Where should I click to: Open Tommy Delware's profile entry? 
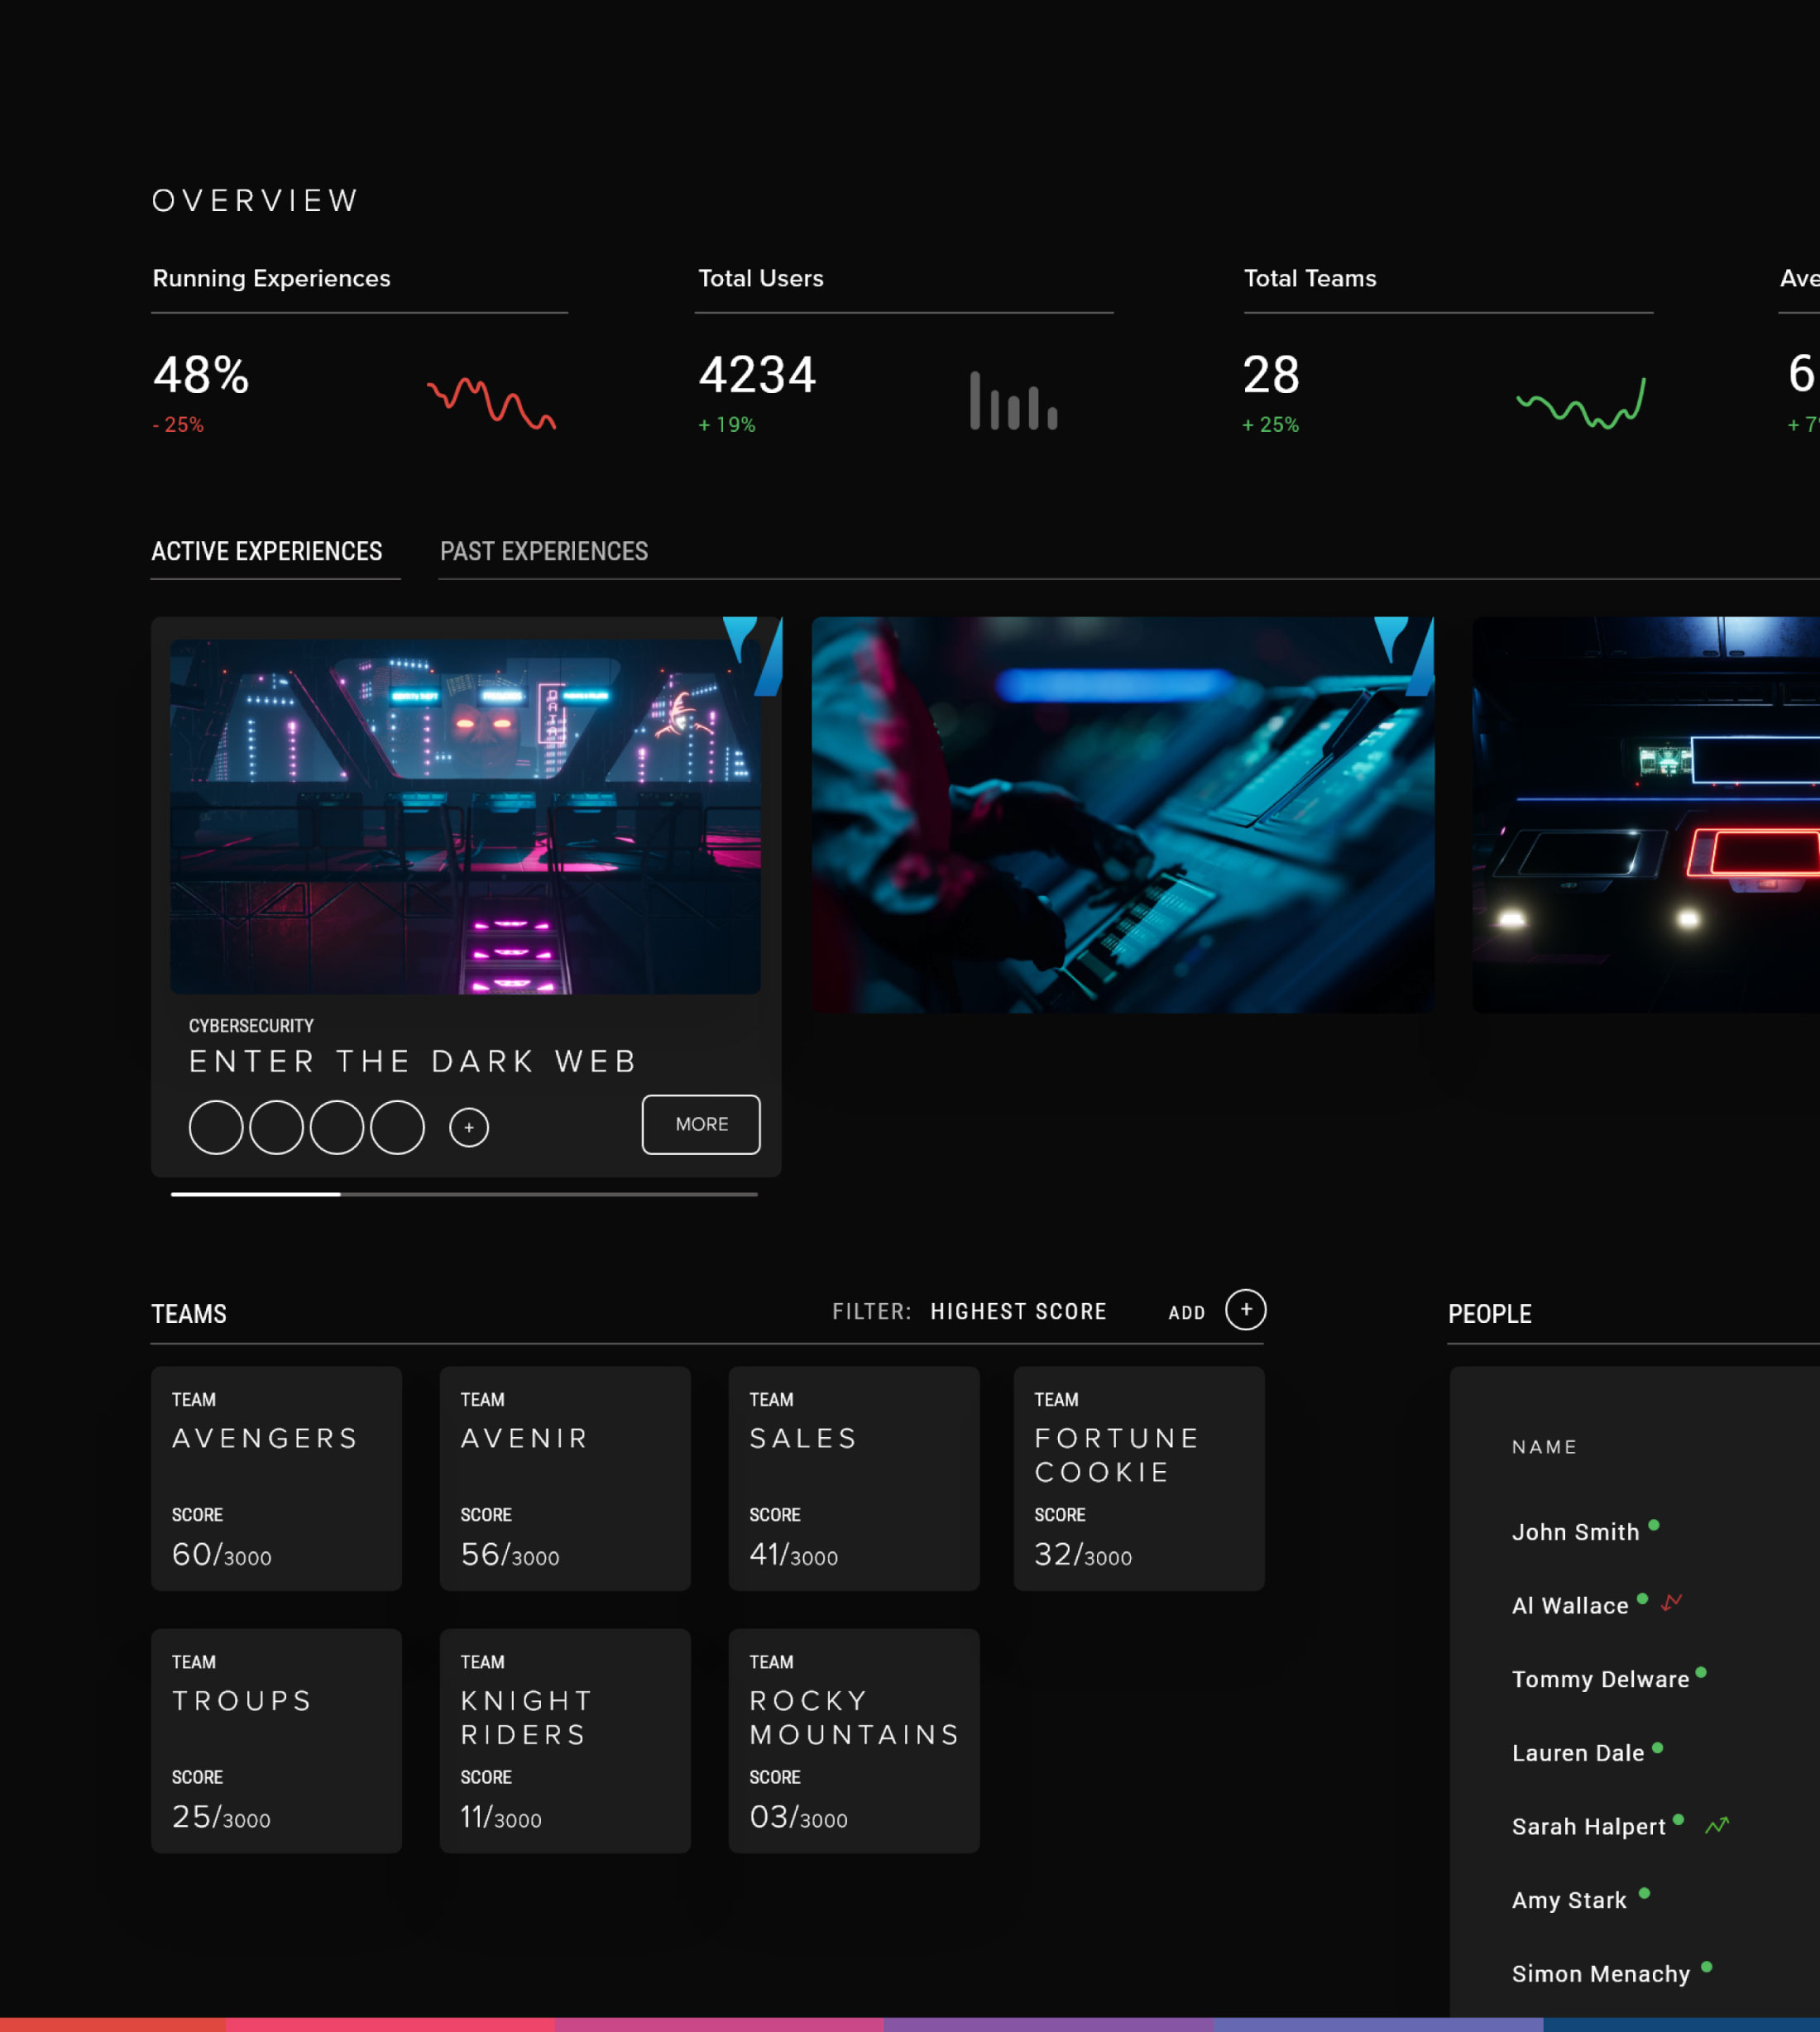point(1600,1679)
